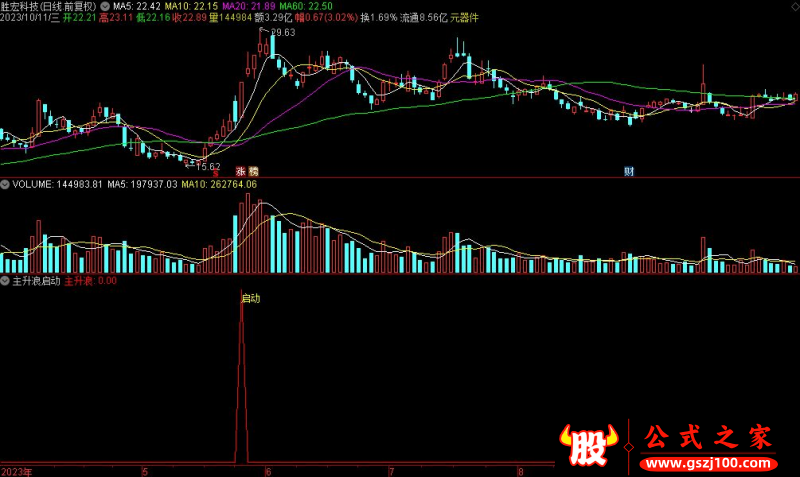Image resolution: width=800 pixels, height=477 pixels.
Task: Click the open price 开22.21
Action: tap(79, 18)
